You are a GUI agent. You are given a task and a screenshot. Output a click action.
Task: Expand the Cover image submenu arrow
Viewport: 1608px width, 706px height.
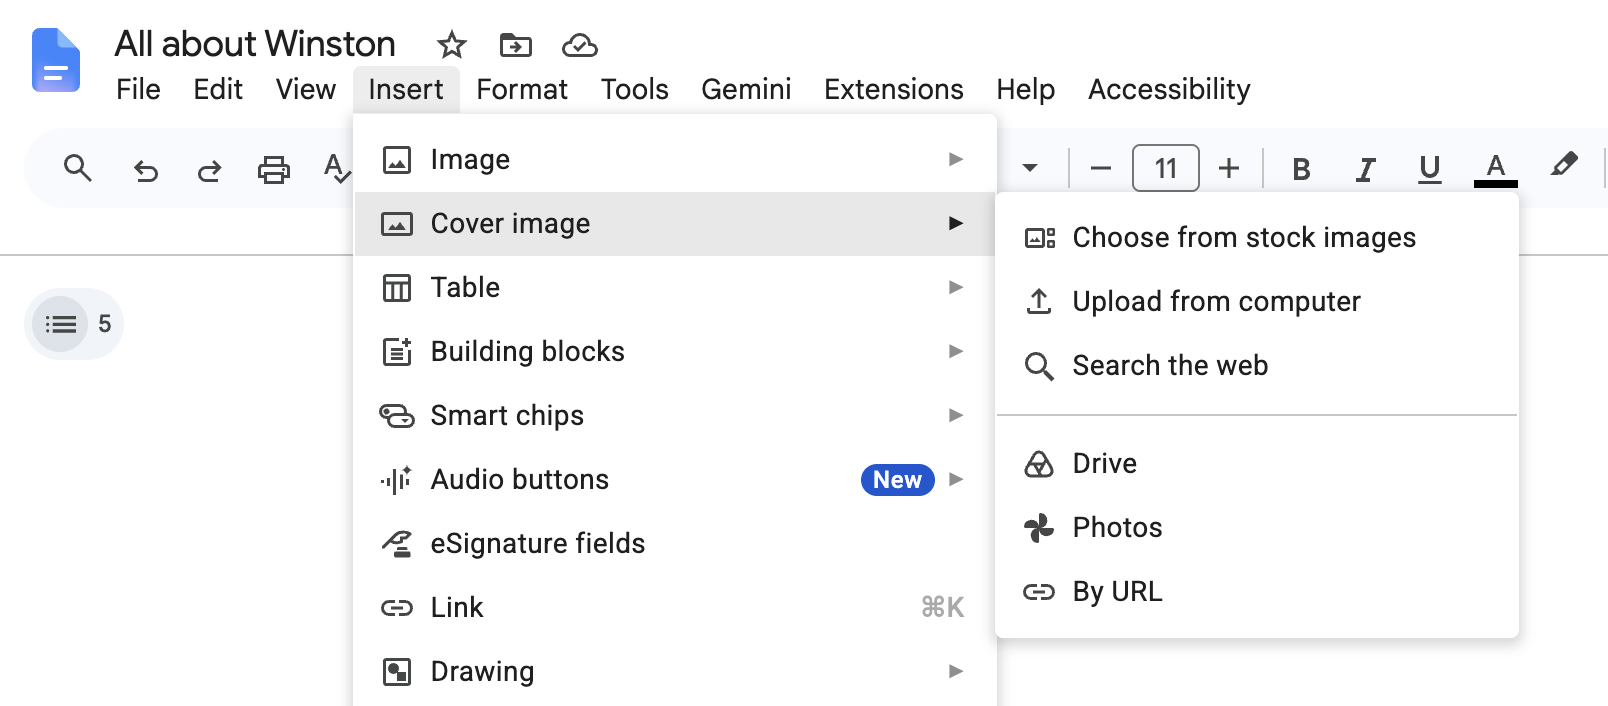tap(956, 223)
